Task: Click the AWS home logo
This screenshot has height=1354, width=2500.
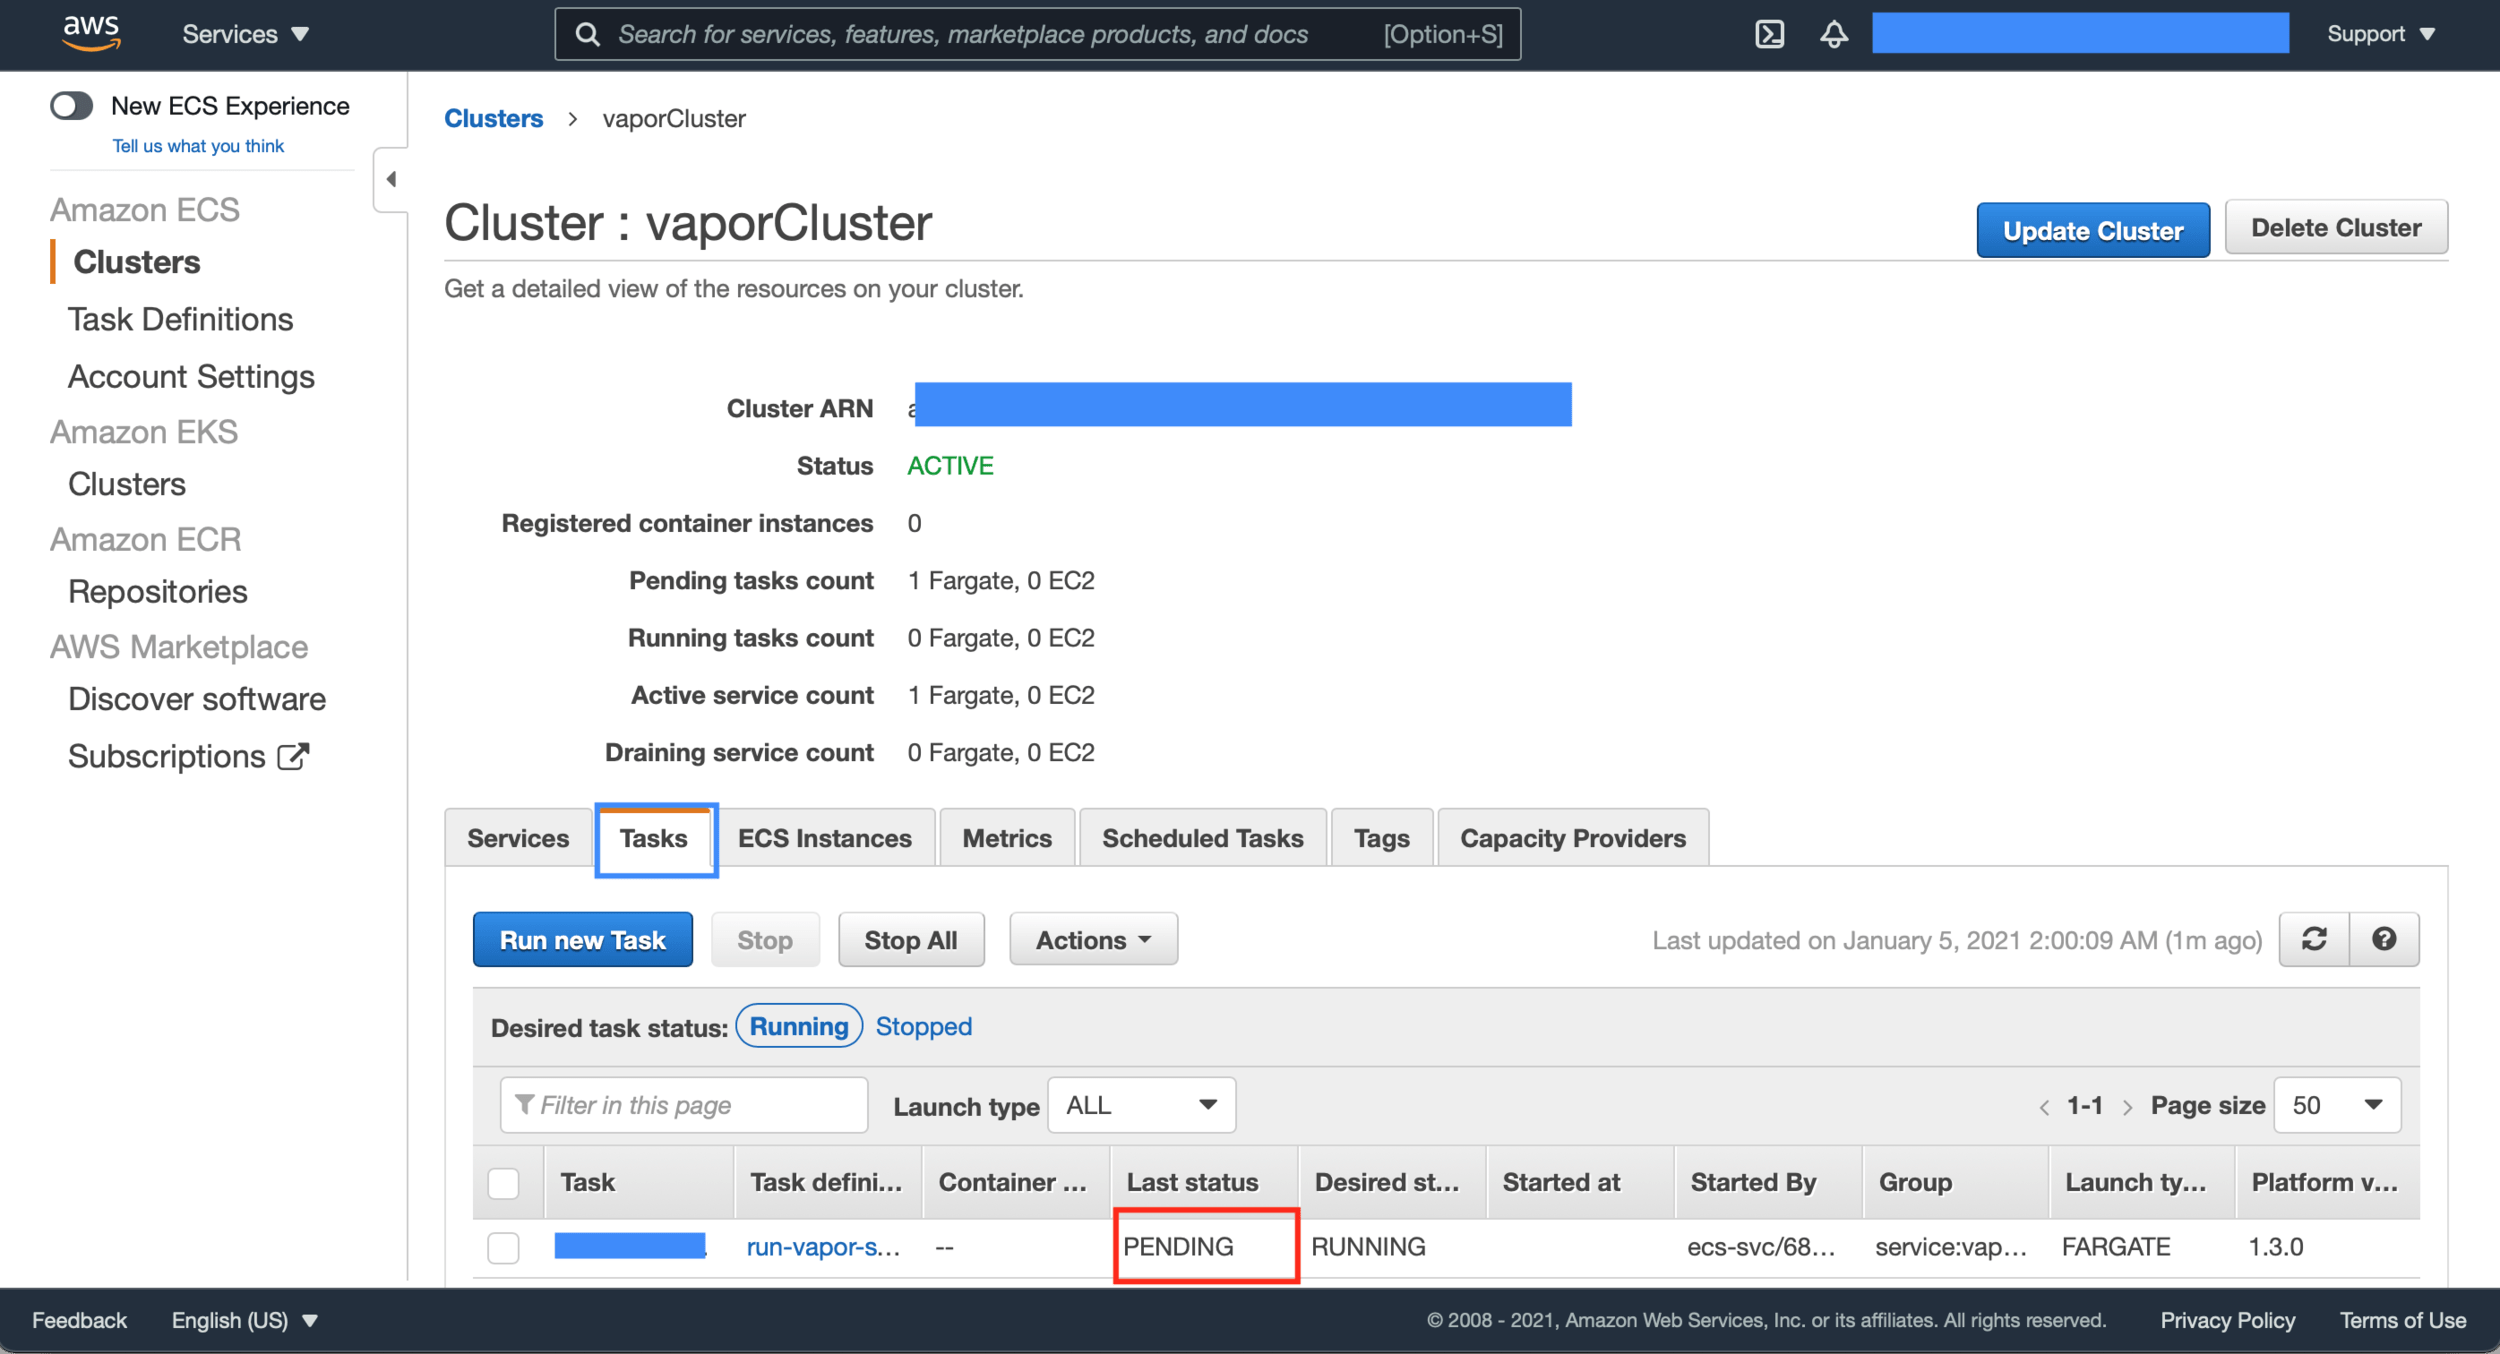Action: click(x=90, y=31)
